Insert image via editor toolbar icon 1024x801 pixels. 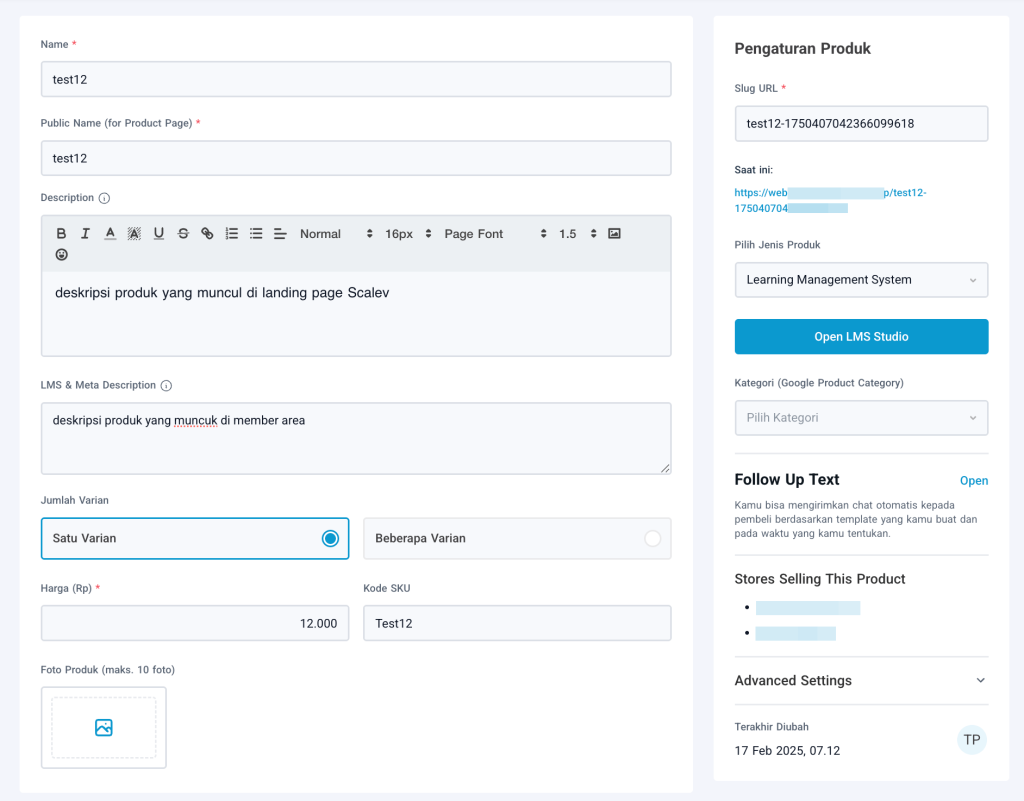[x=615, y=234]
